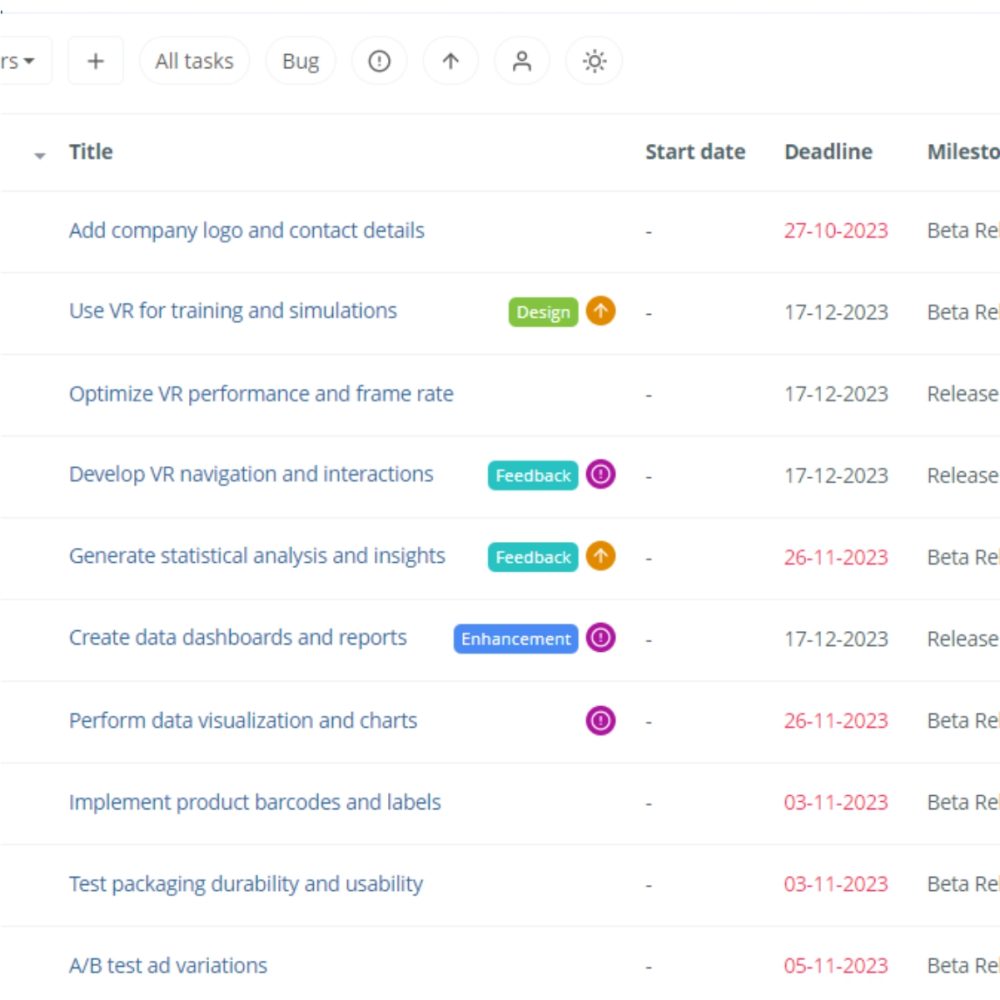1000x1000 pixels.
Task: Click the blue Enhancement label
Action: pyautogui.click(x=516, y=639)
